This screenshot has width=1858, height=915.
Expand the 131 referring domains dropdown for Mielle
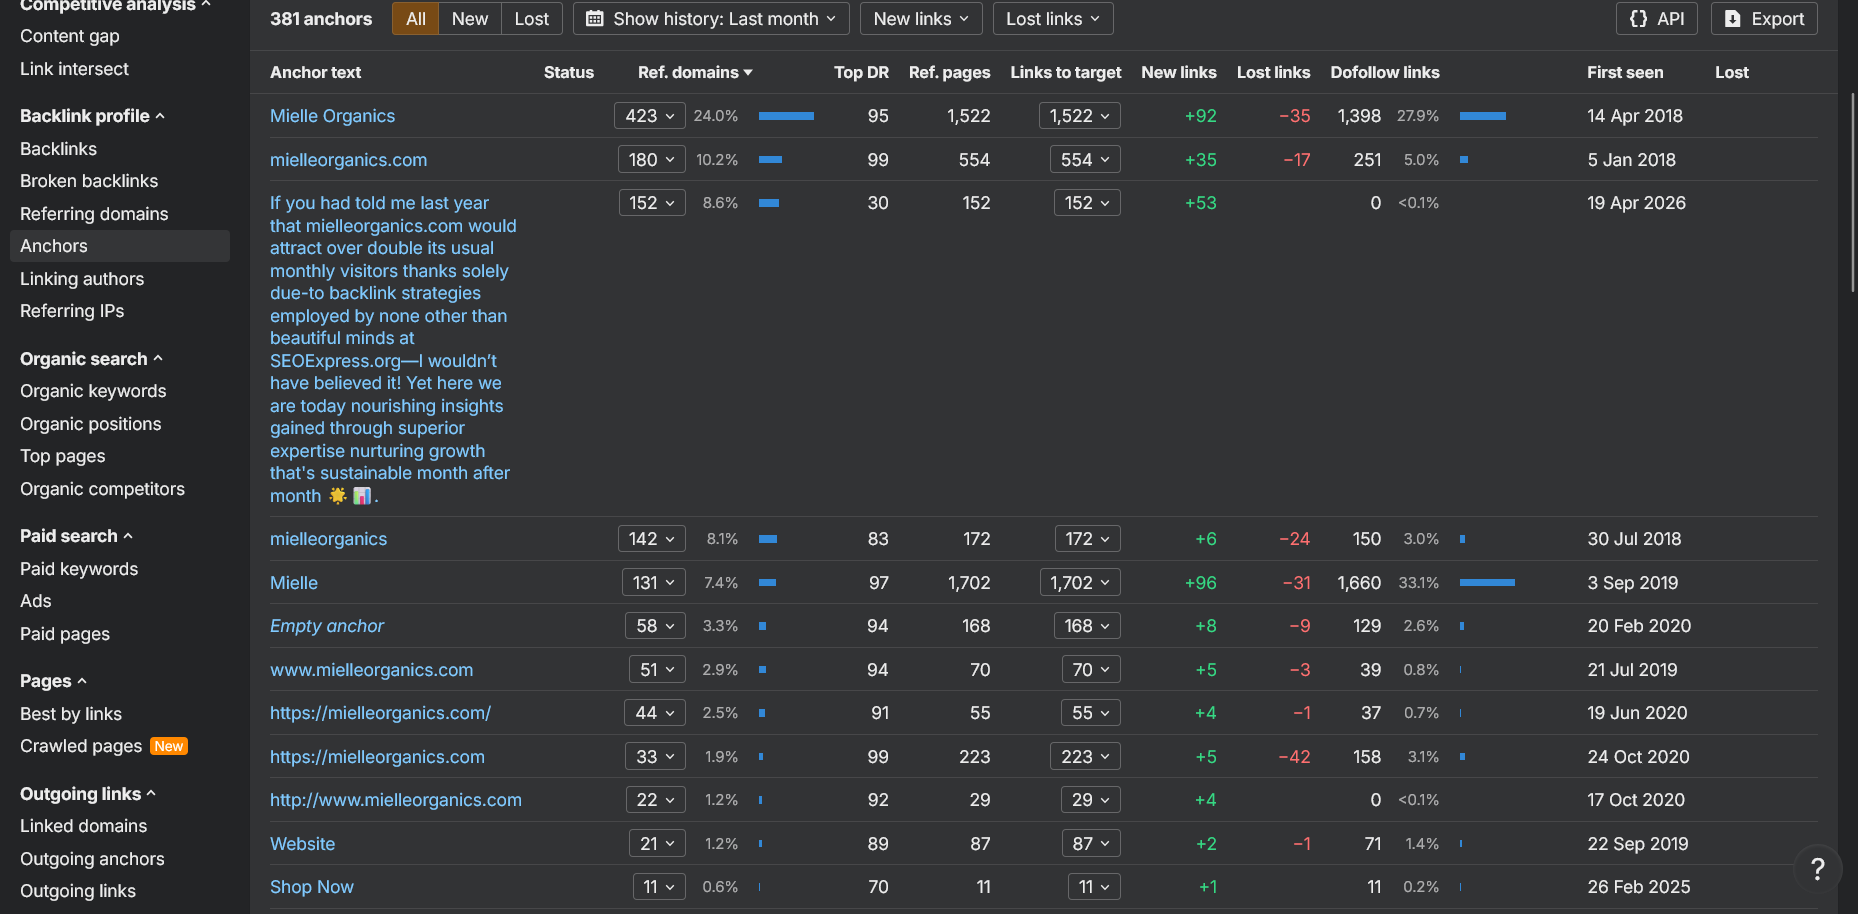point(654,583)
